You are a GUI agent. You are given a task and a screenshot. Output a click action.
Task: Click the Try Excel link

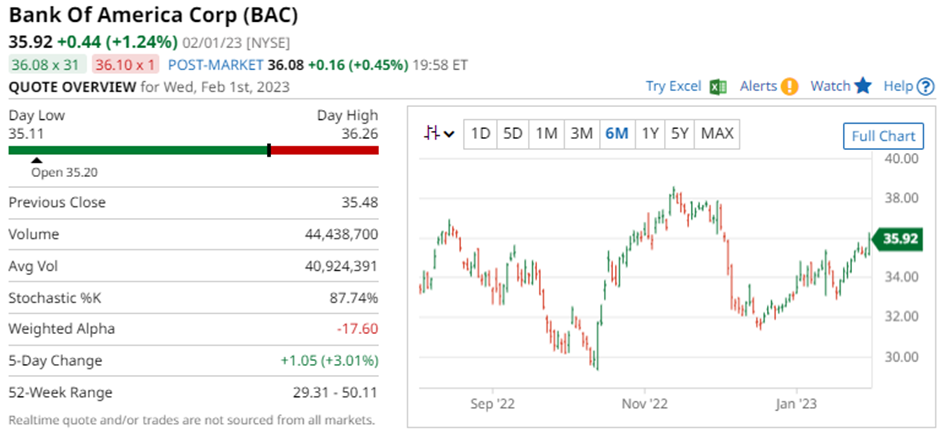tap(673, 86)
